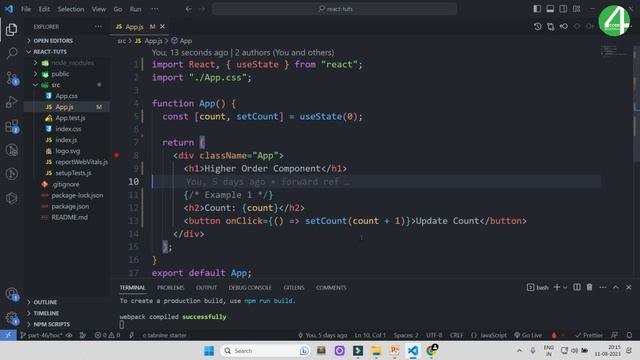
Task: Click the editor minimap
Action: (615, 52)
